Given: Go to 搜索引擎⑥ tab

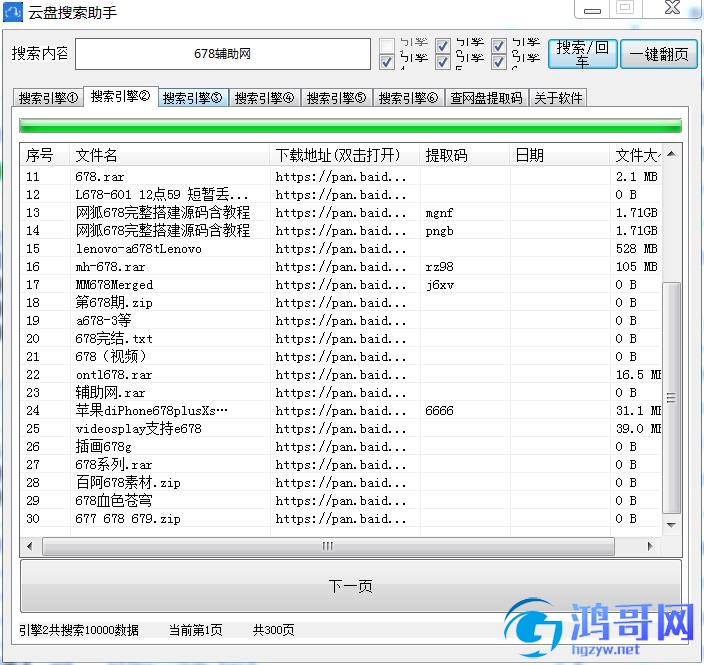Looking at the screenshot, I should (408, 98).
